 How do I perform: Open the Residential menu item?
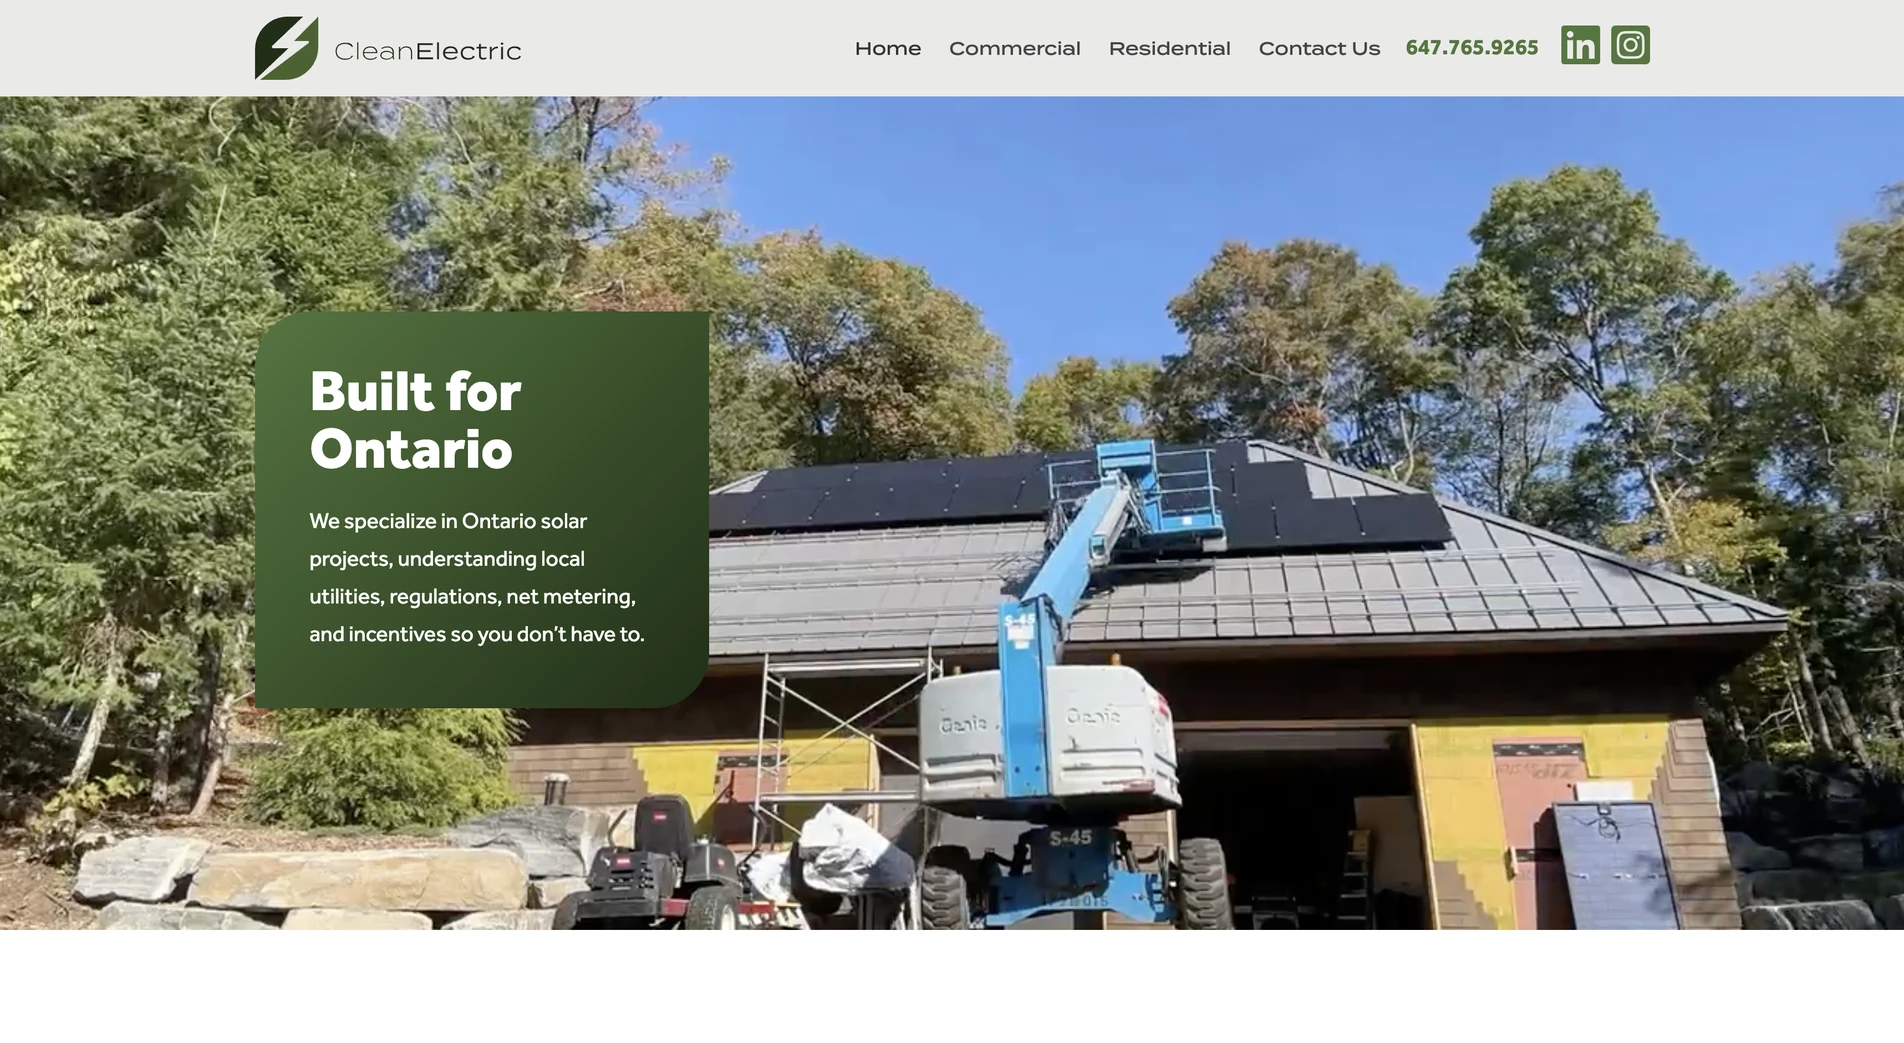[x=1169, y=48]
